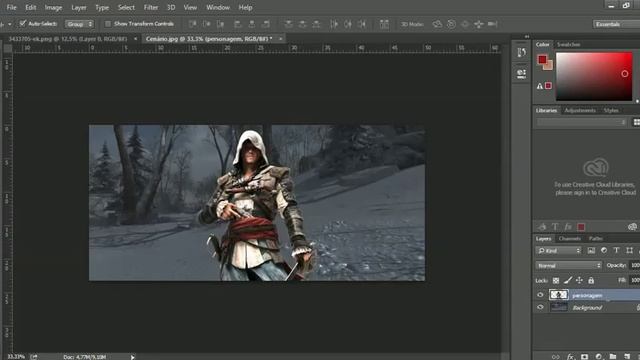Screen dimensions: 640x360
Task: Switch to the Swatches tab
Action: (x=569, y=44)
